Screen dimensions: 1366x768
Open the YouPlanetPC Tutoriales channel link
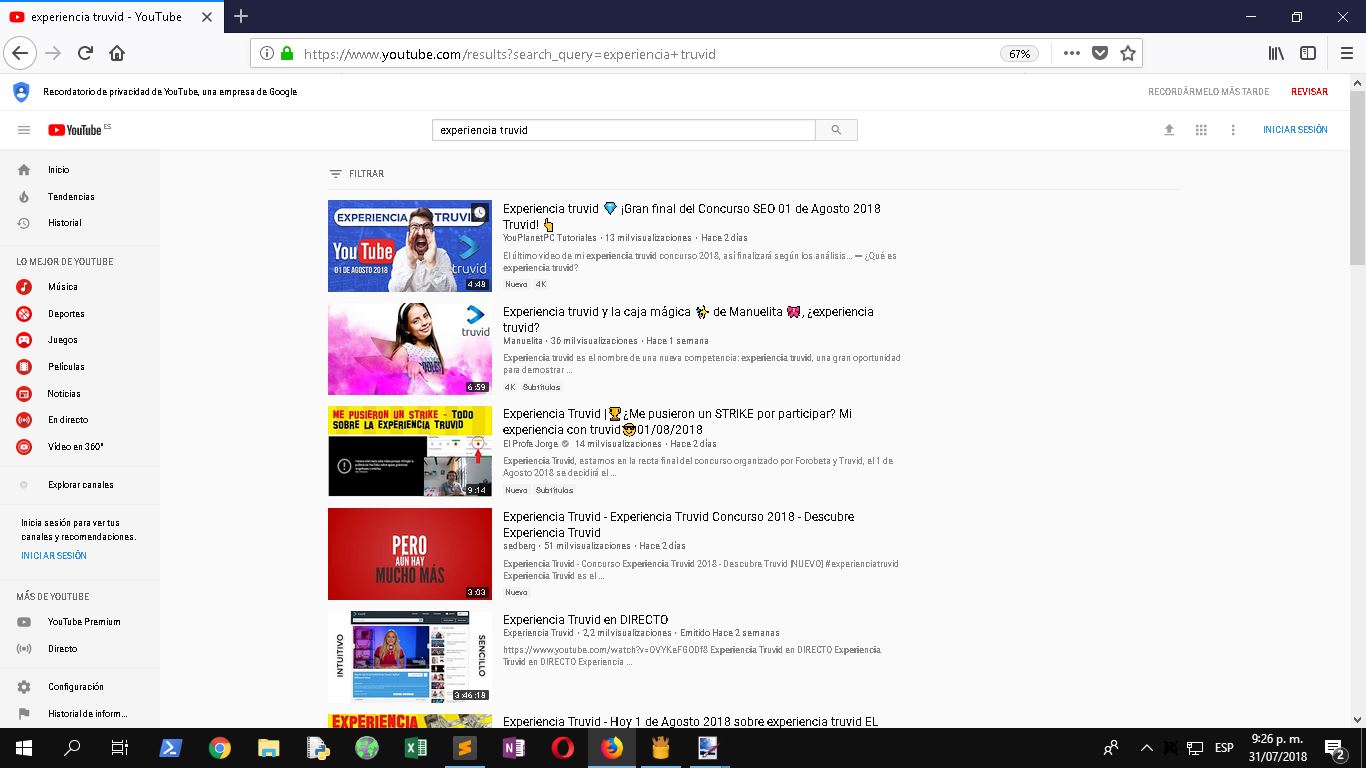(550, 238)
